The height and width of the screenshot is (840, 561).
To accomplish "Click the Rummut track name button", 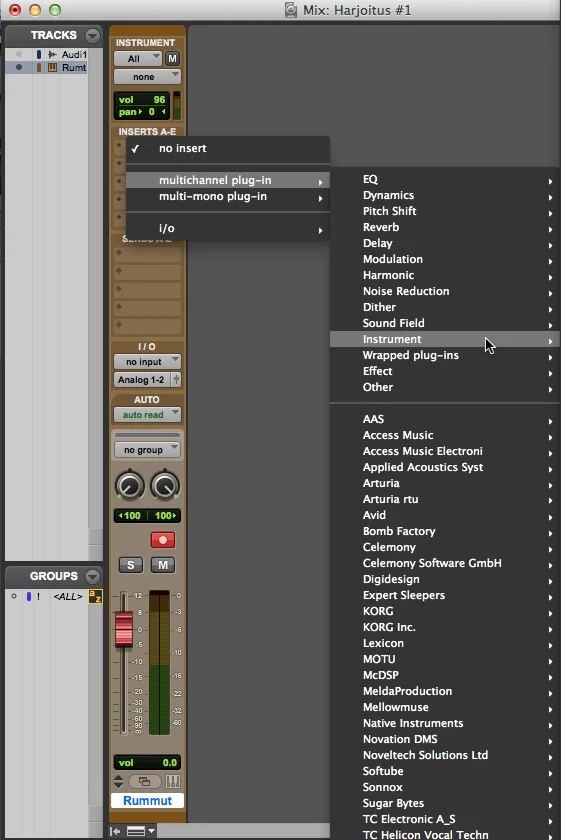I will point(147,800).
